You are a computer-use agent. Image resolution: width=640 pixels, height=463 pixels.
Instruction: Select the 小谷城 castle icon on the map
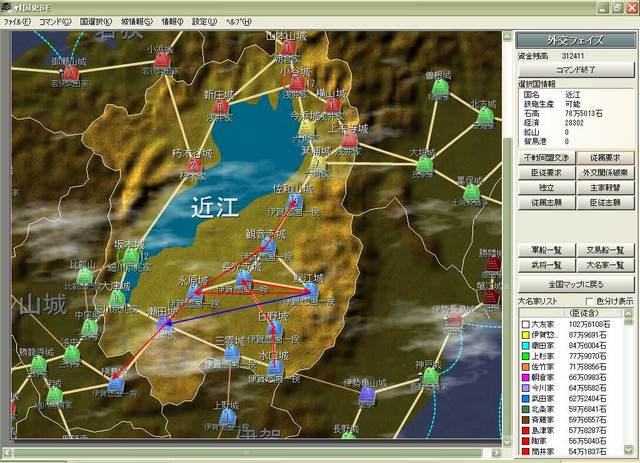click(297, 84)
